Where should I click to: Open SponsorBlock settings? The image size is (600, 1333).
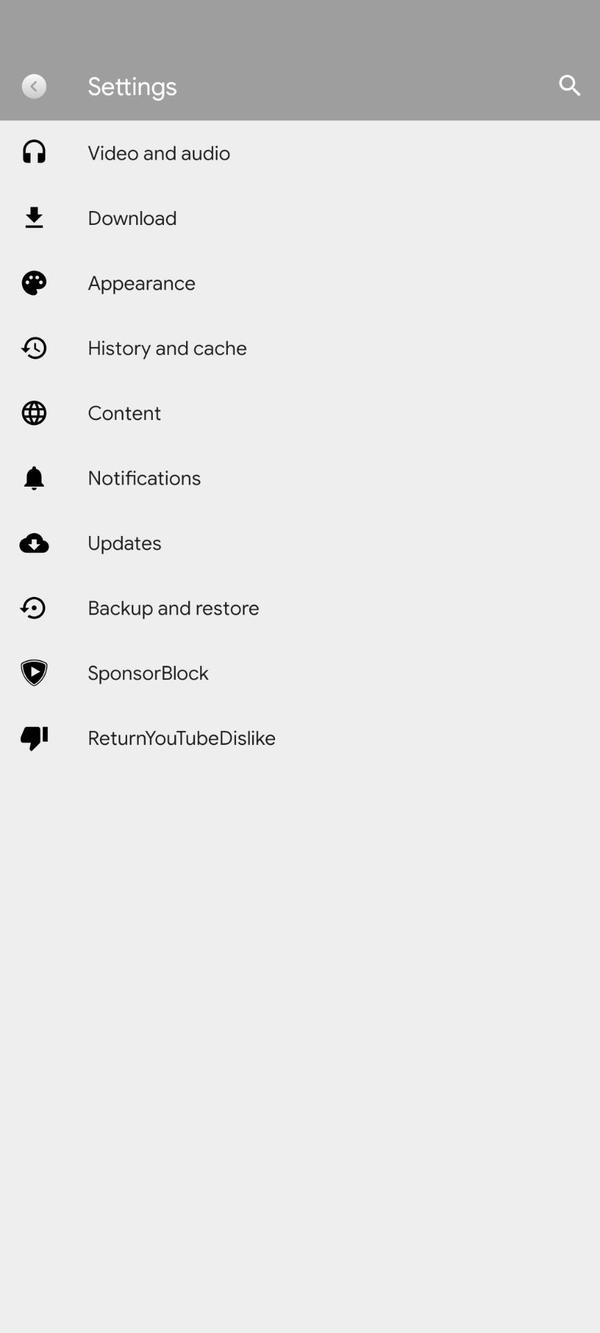point(147,672)
